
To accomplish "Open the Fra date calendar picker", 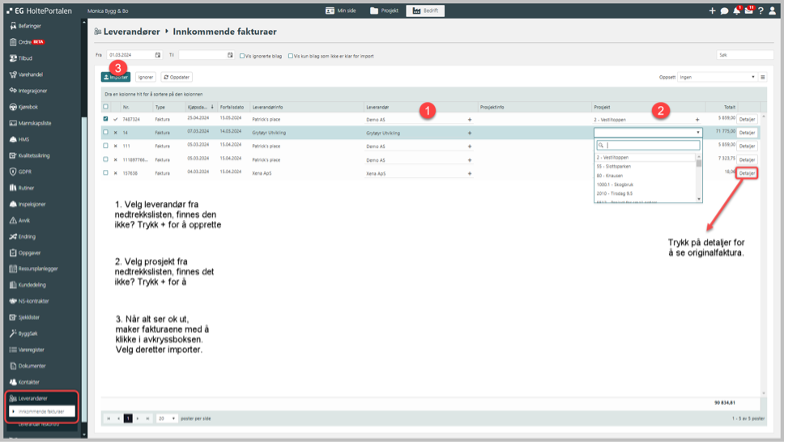I will click(x=159, y=55).
